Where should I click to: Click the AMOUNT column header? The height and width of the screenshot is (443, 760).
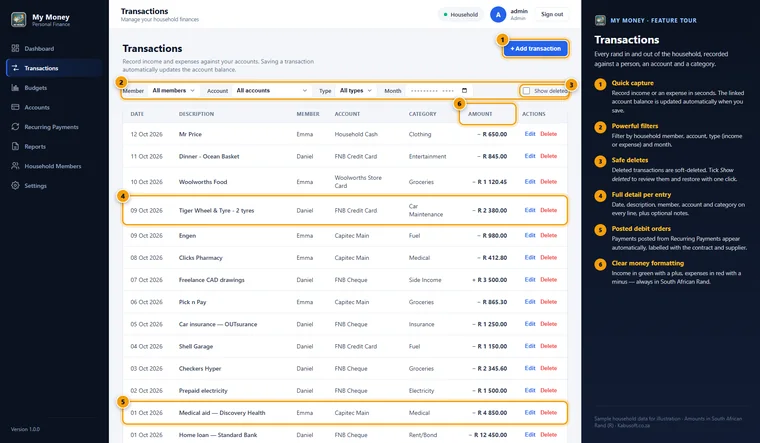click(x=480, y=114)
